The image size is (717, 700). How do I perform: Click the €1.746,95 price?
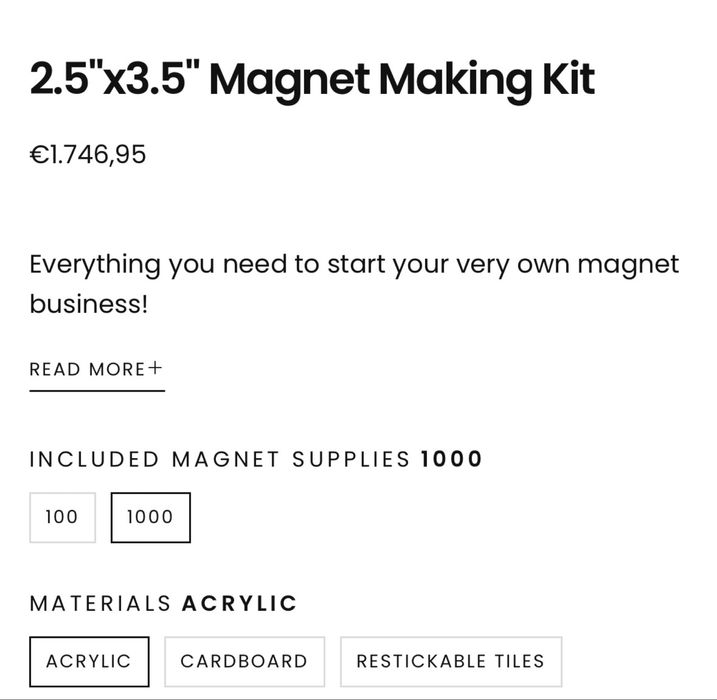pos(88,155)
